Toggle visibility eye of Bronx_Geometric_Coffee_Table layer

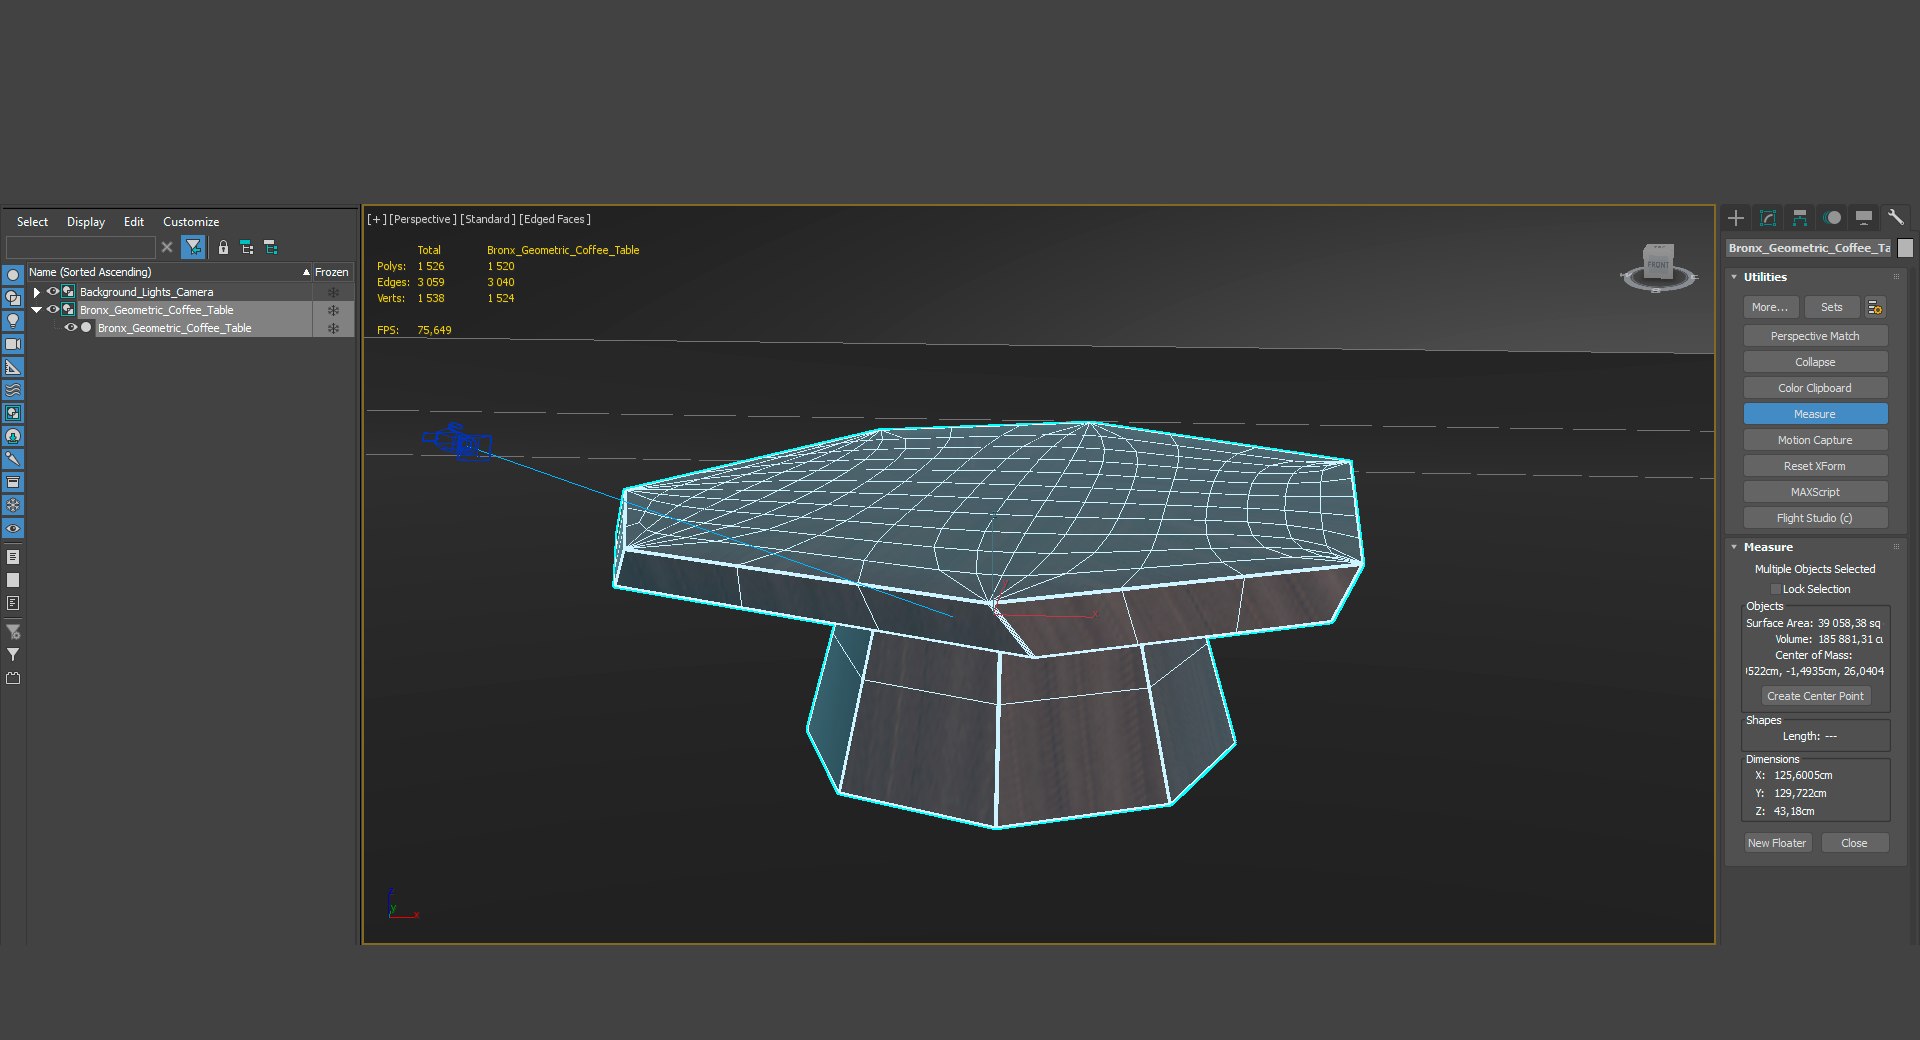(x=53, y=310)
